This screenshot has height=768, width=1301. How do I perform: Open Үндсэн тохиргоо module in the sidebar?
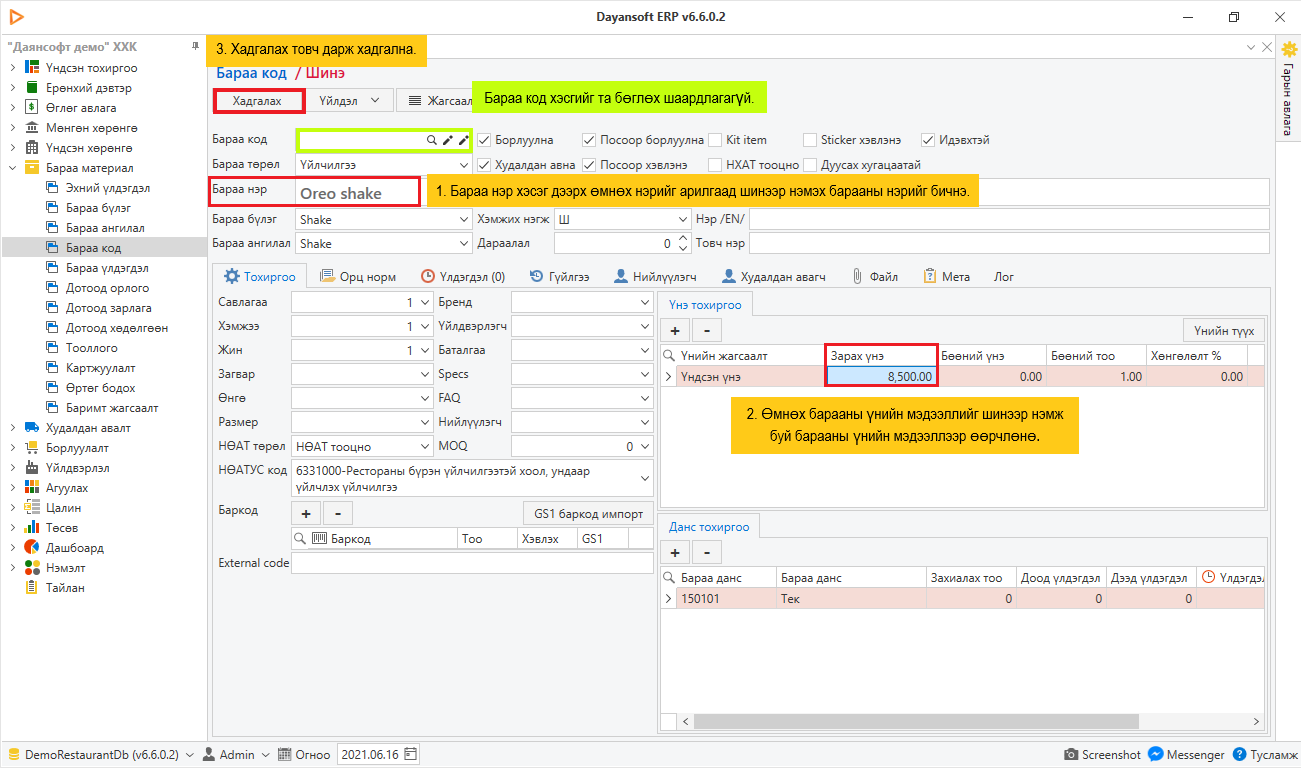coord(91,68)
